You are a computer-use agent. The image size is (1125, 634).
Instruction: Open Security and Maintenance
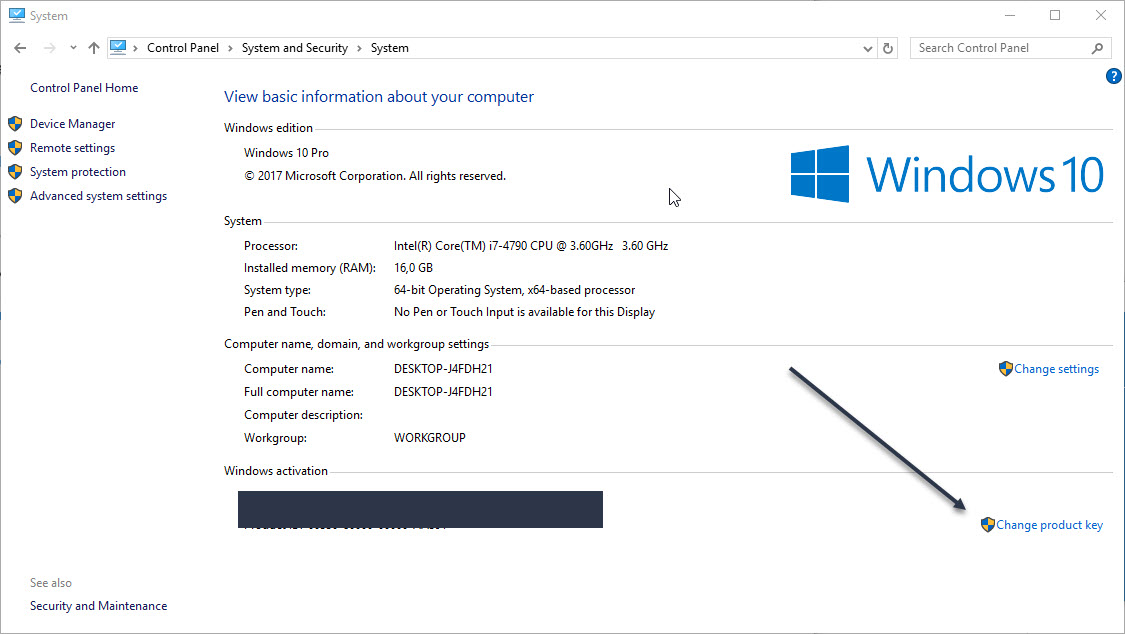(x=98, y=605)
